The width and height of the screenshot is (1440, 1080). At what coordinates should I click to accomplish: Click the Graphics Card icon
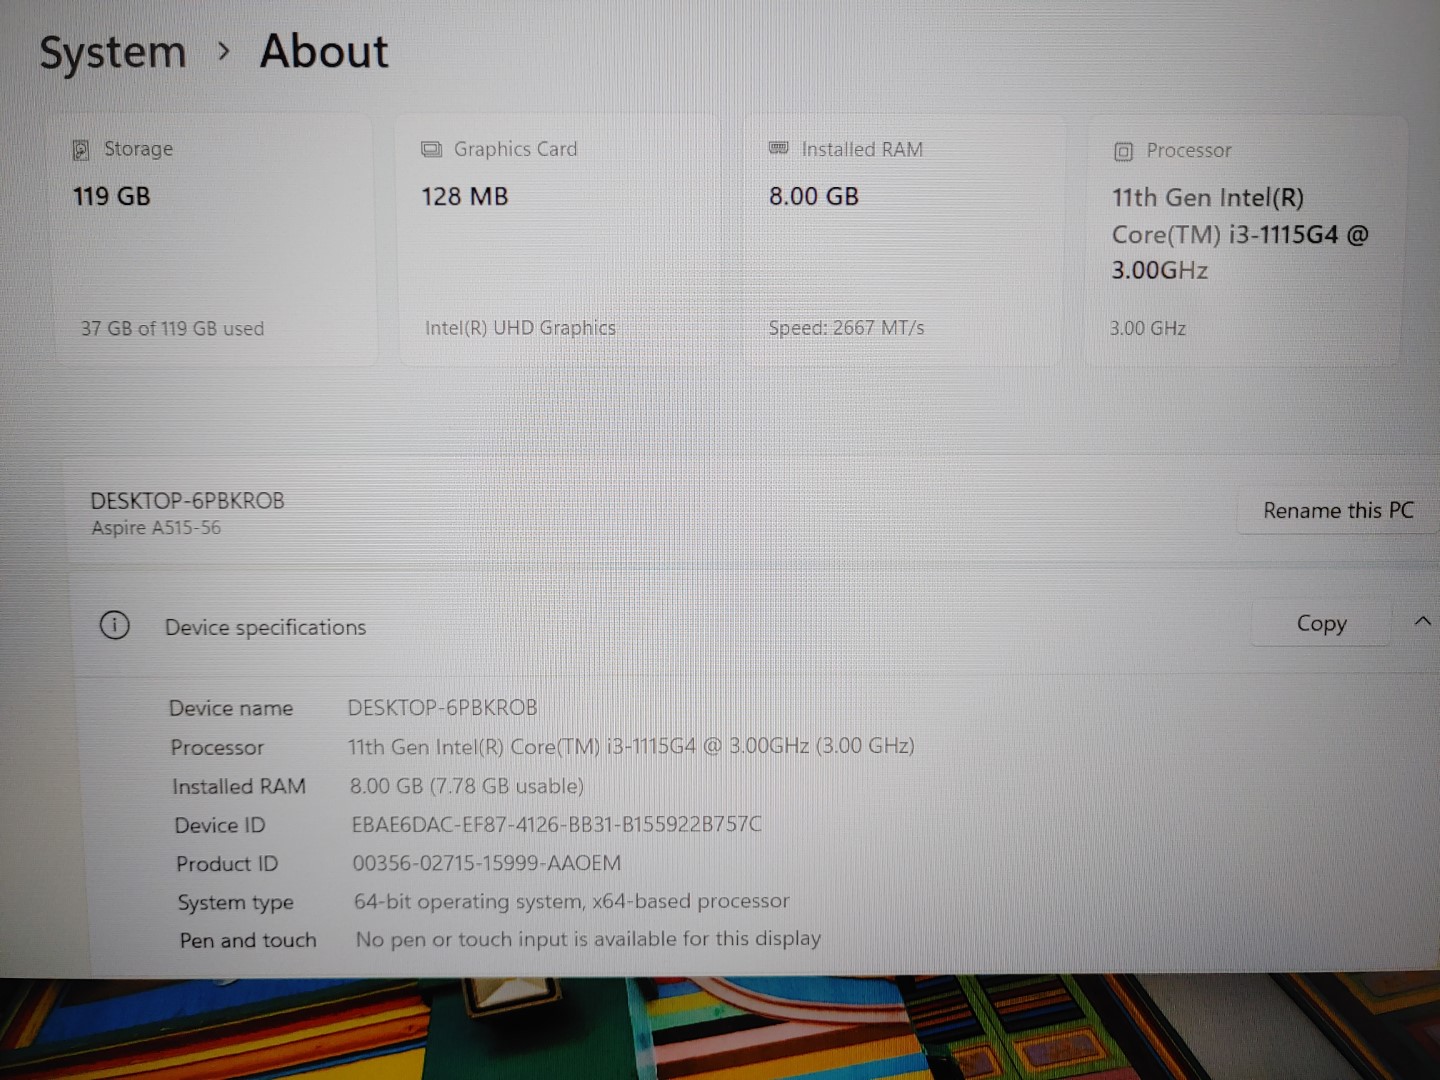pyautogui.click(x=432, y=148)
